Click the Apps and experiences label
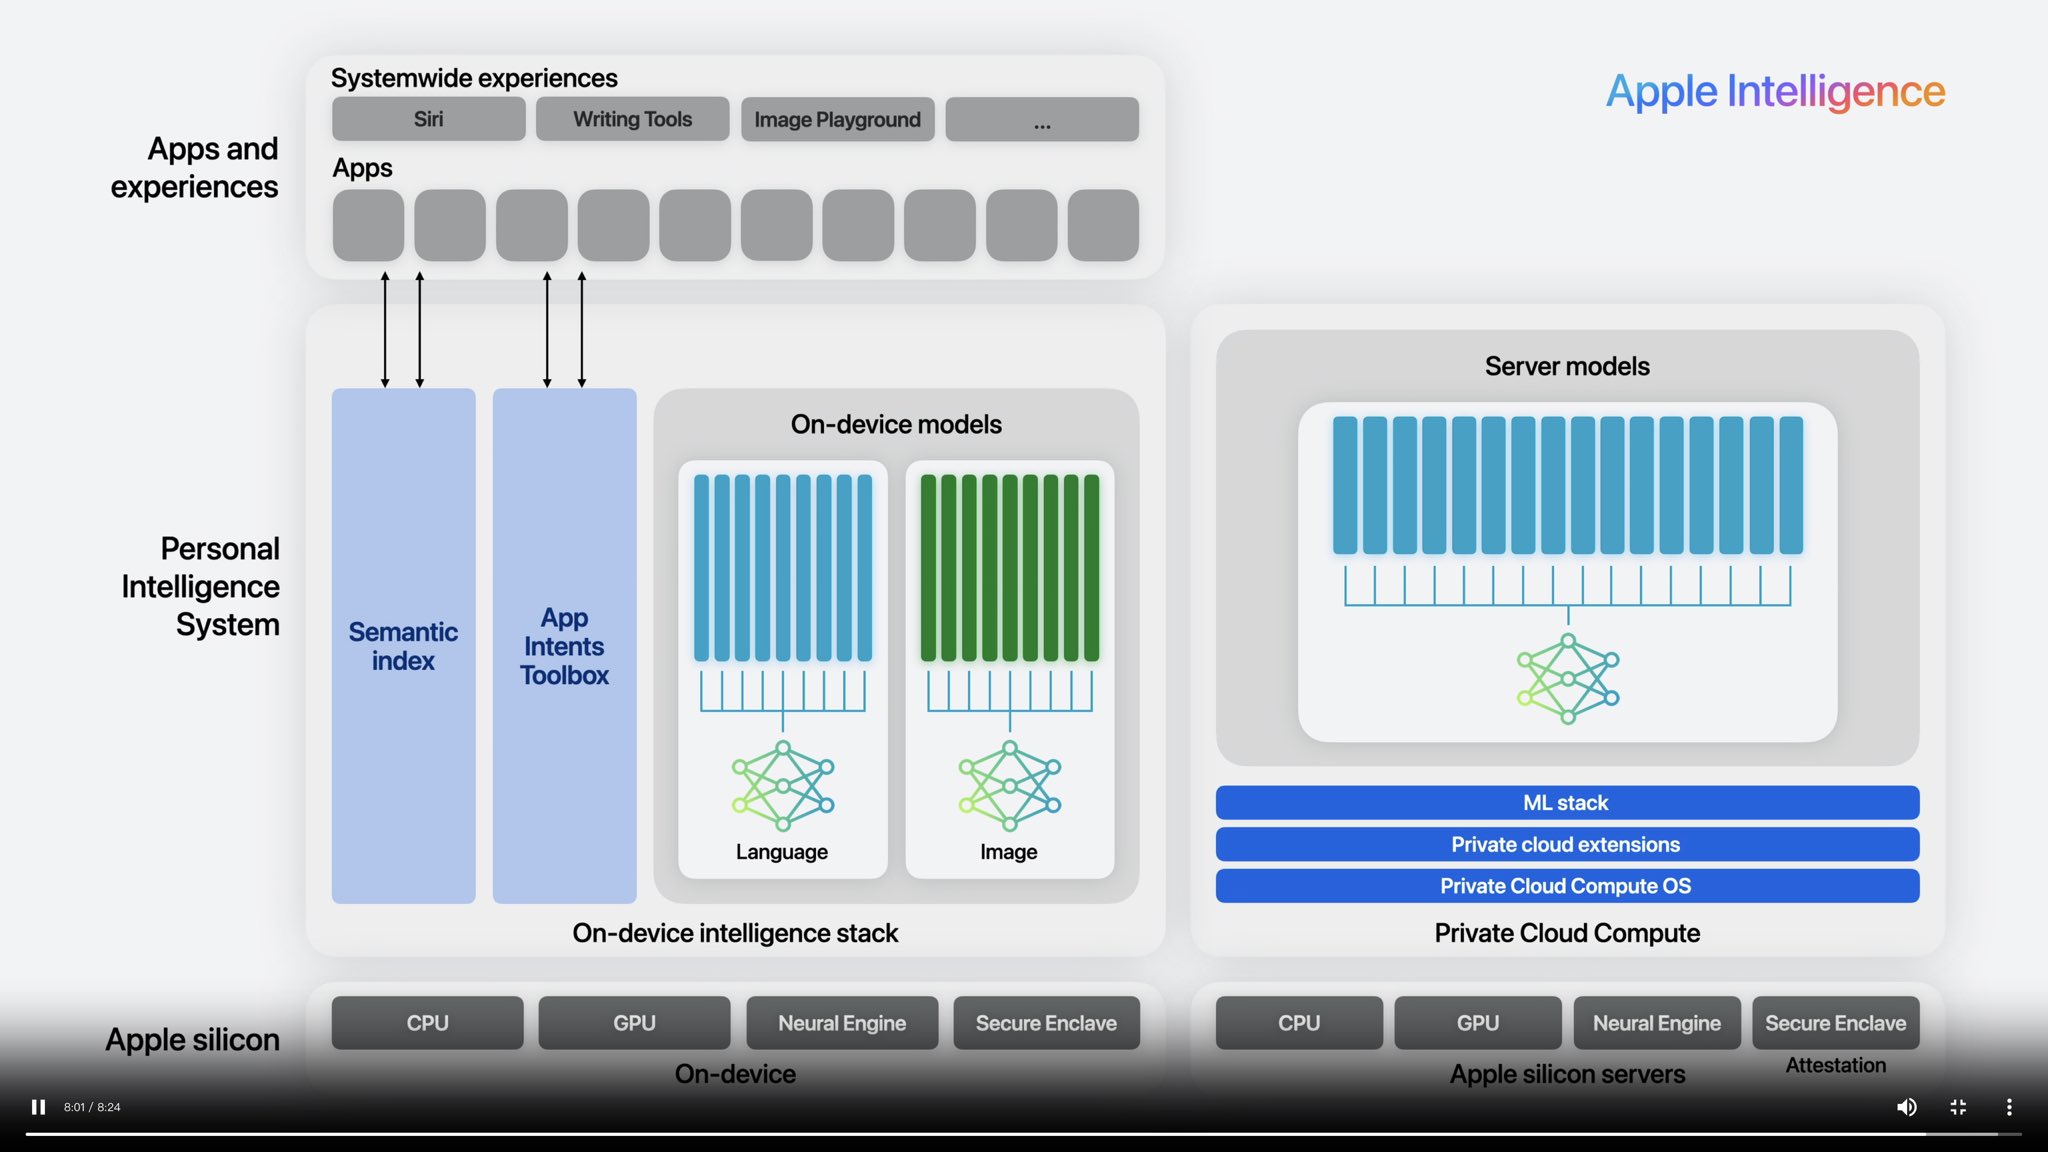 [x=194, y=167]
